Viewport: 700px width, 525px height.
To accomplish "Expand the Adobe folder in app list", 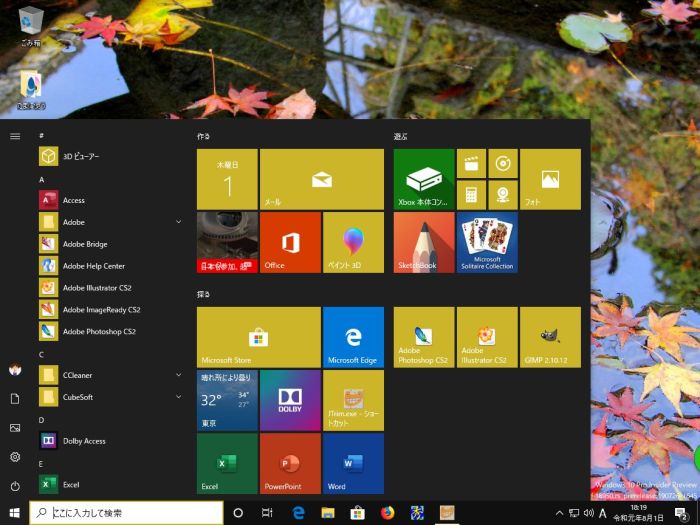I will click(178, 222).
